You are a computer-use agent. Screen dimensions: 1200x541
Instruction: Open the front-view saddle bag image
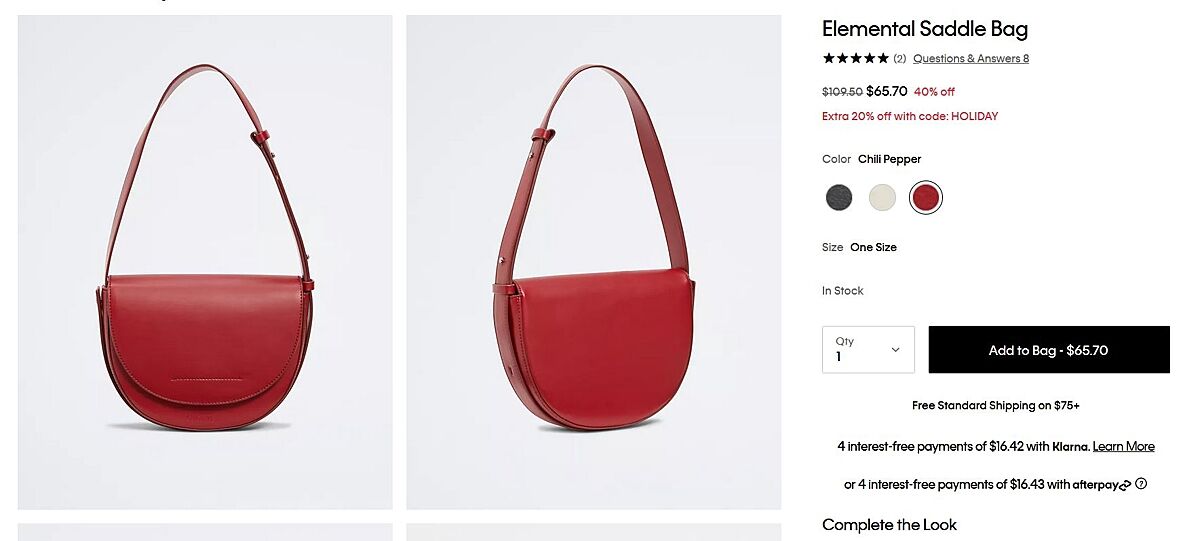[205, 262]
